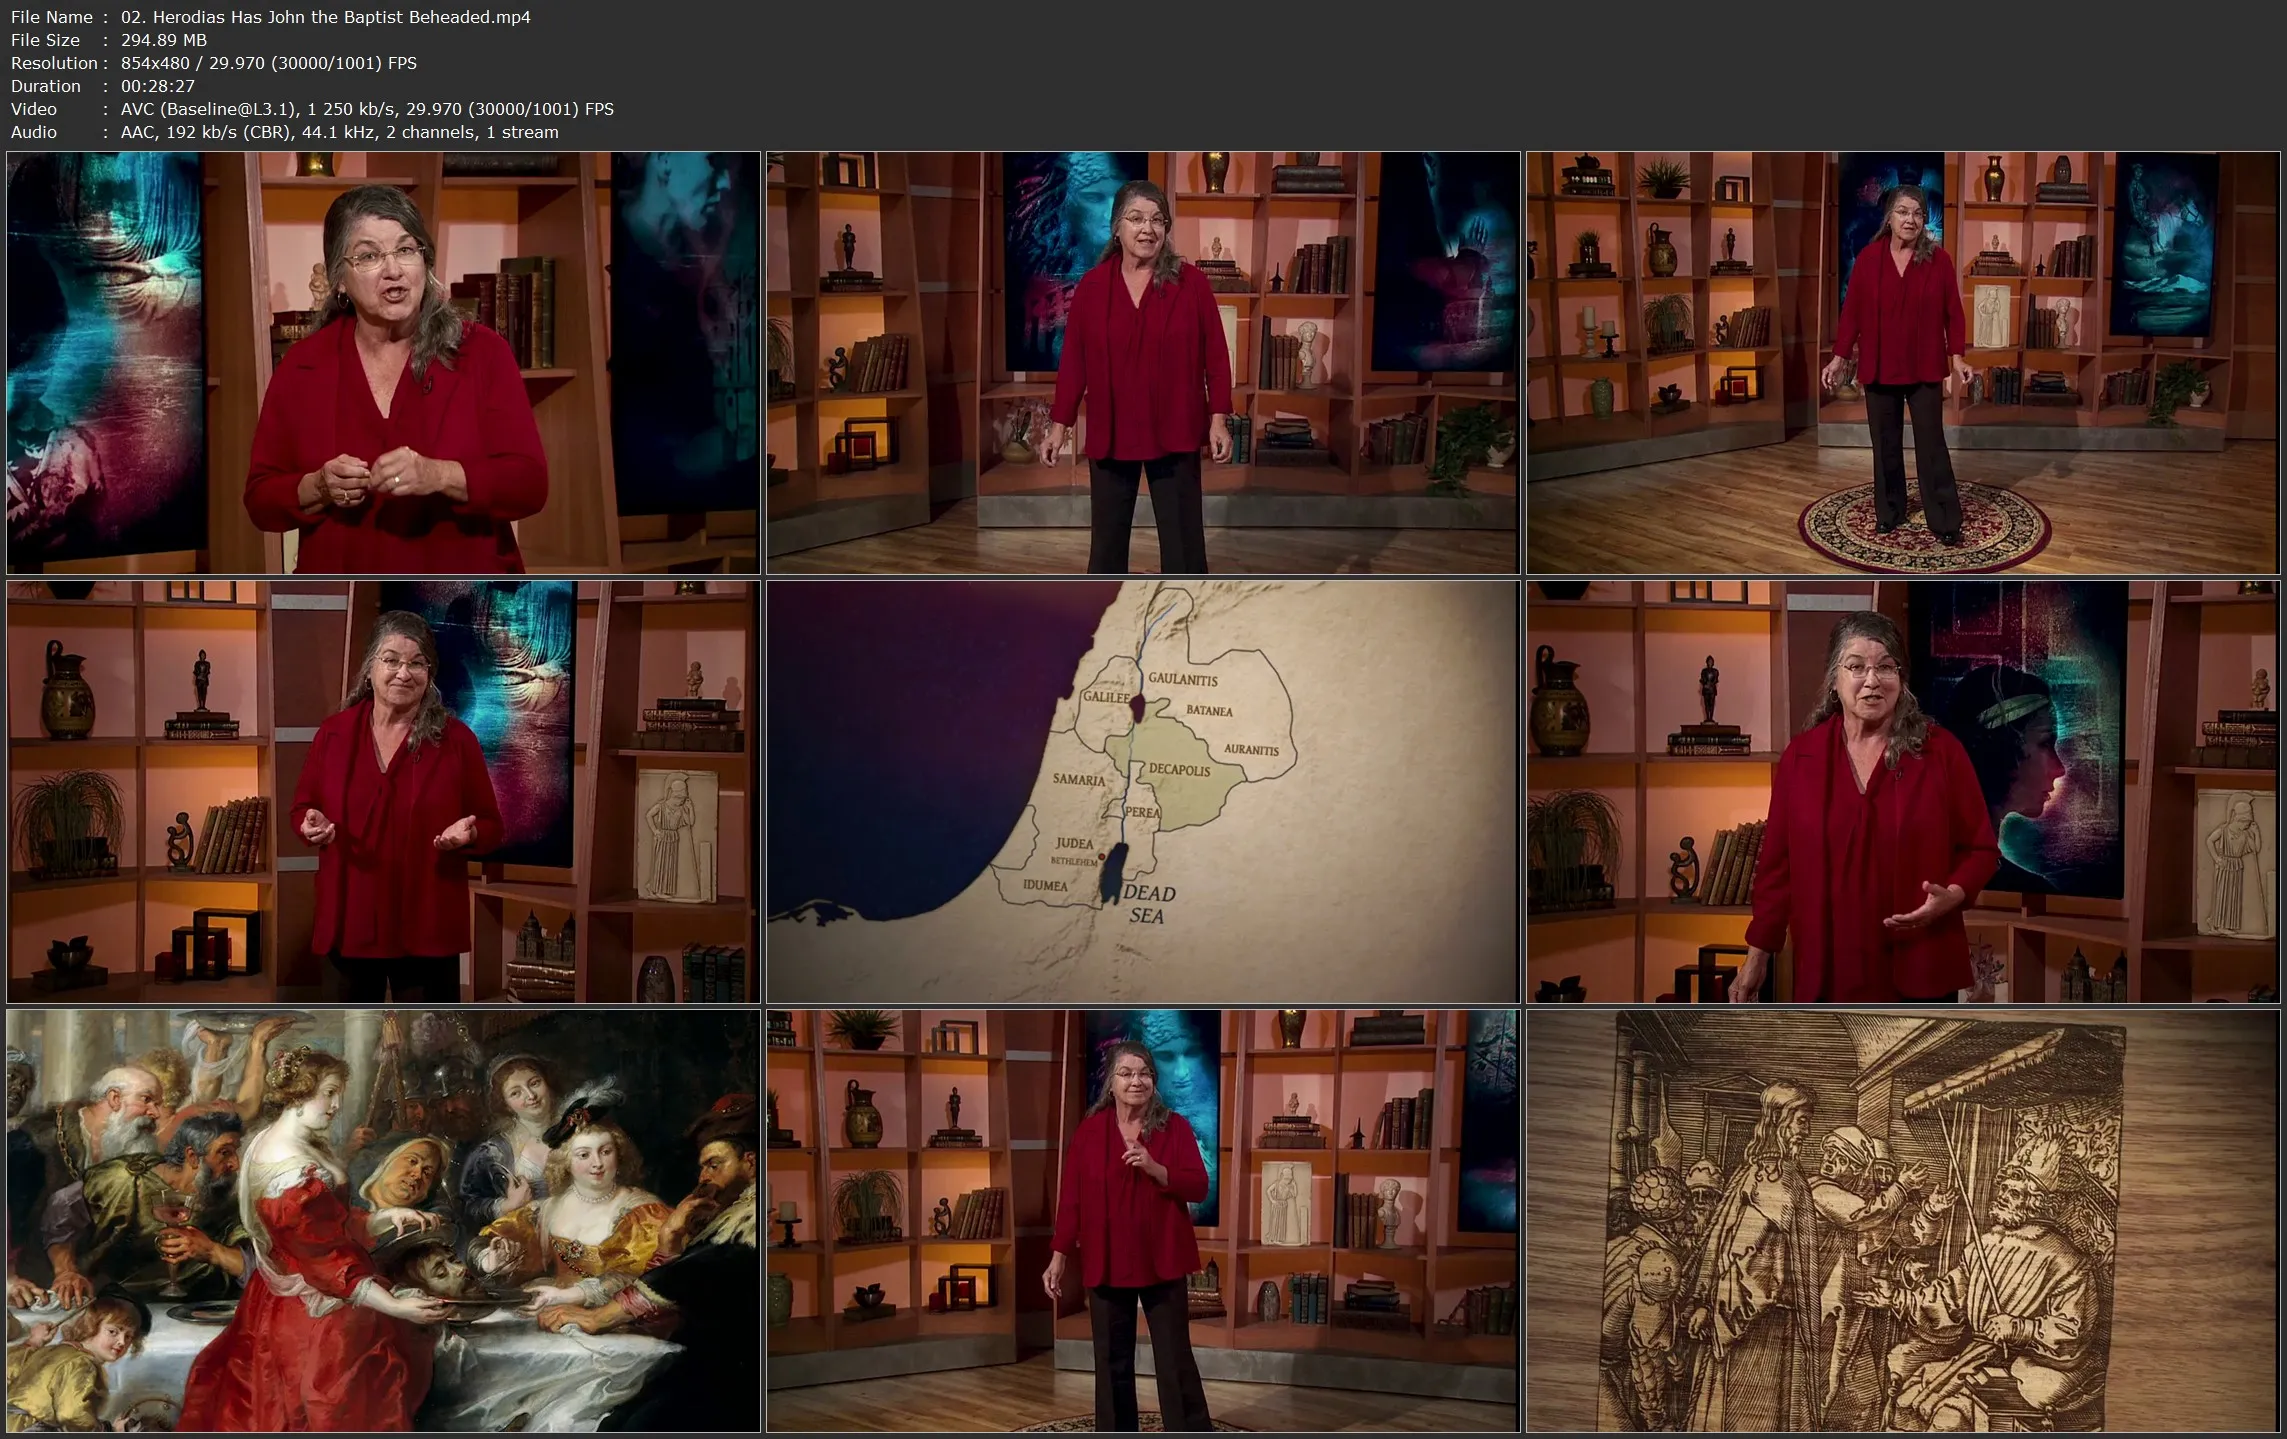
Task: Click the 'GALILEE' label on the map
Action: tap(1107, 697)
